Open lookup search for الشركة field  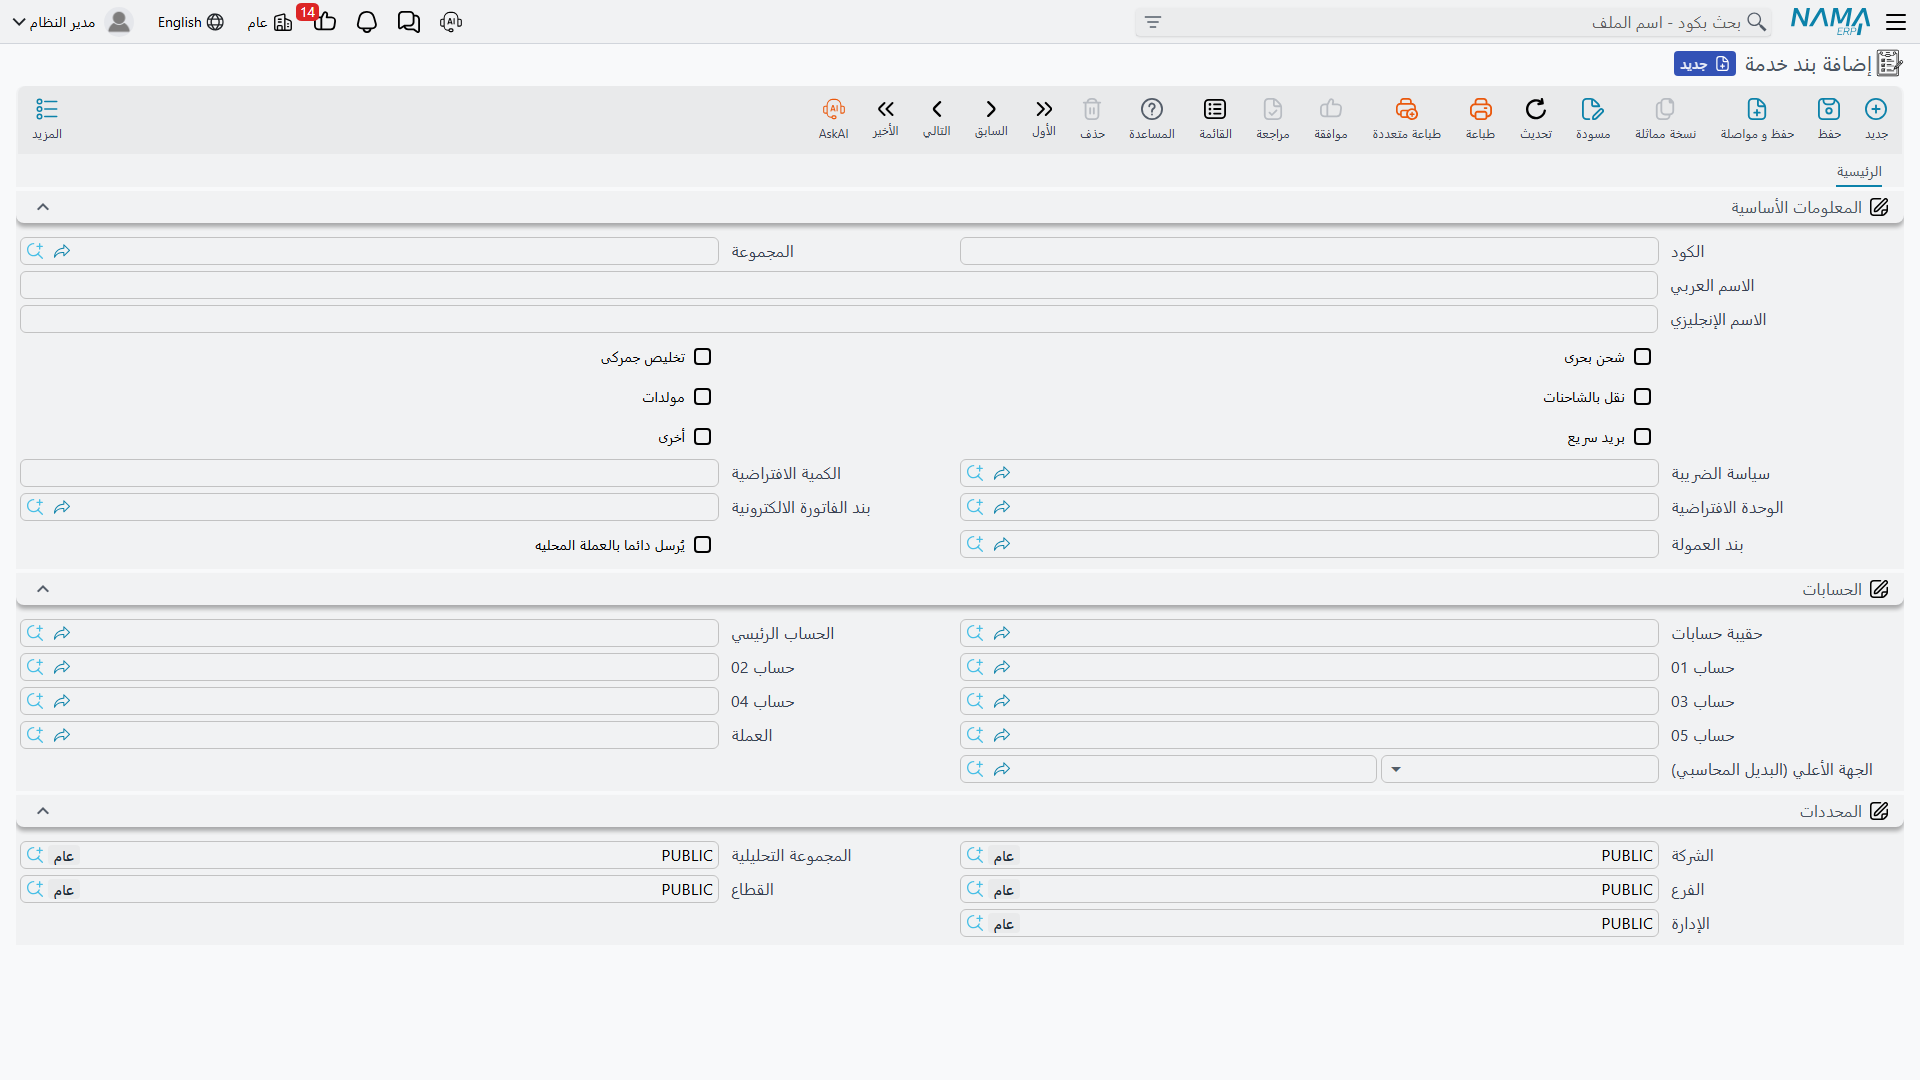tap(975, 855)
